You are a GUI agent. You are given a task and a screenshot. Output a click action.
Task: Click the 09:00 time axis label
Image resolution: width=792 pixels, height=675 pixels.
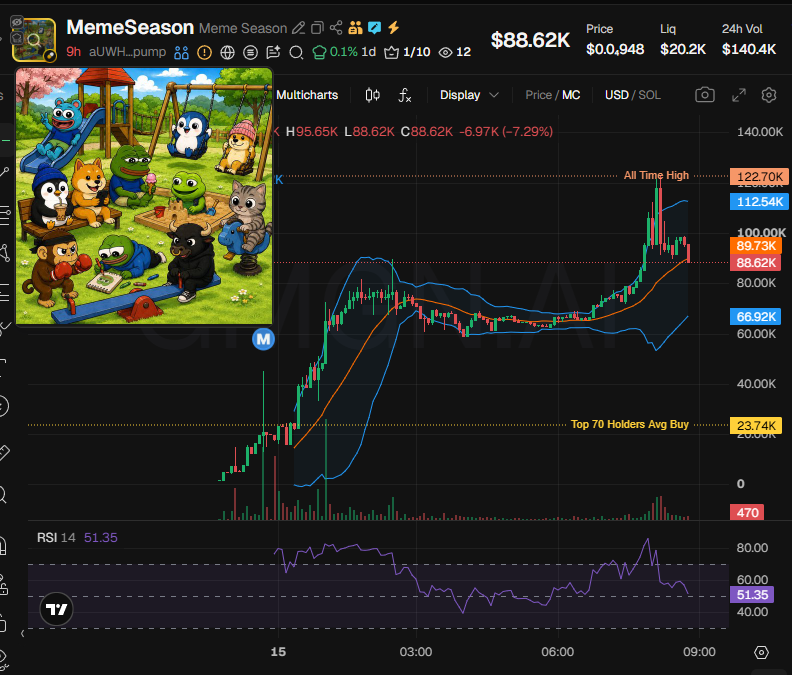click(x=700, y=652)
